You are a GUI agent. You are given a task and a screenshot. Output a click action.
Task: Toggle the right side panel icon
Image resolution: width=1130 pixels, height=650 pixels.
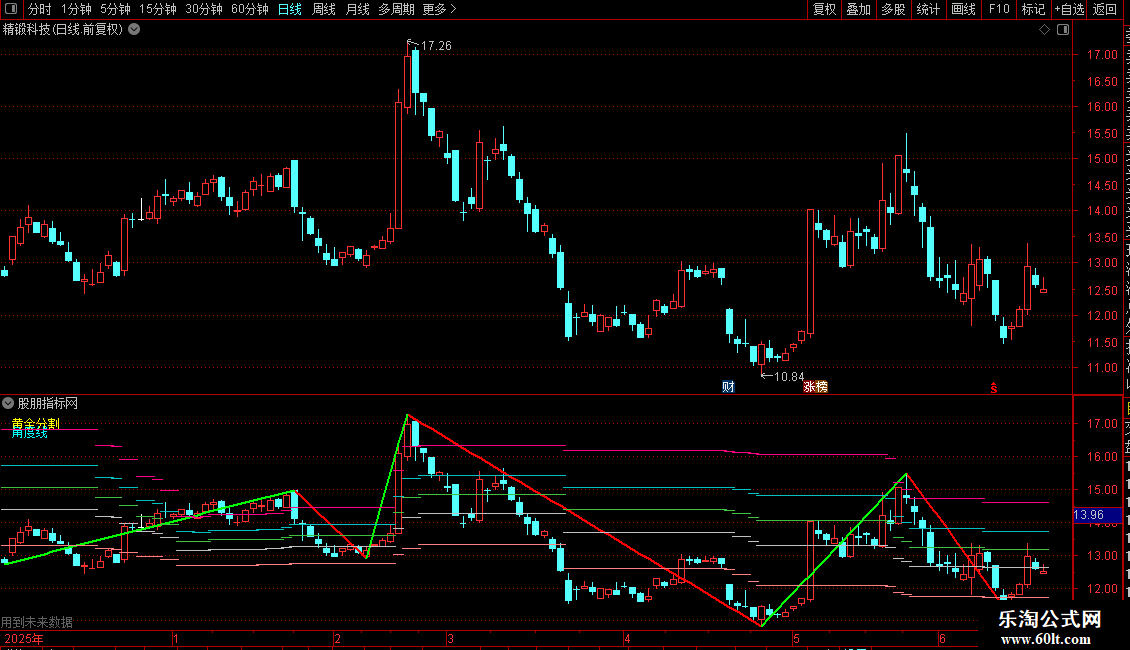pyautogui.click(x=1063, y=30)
